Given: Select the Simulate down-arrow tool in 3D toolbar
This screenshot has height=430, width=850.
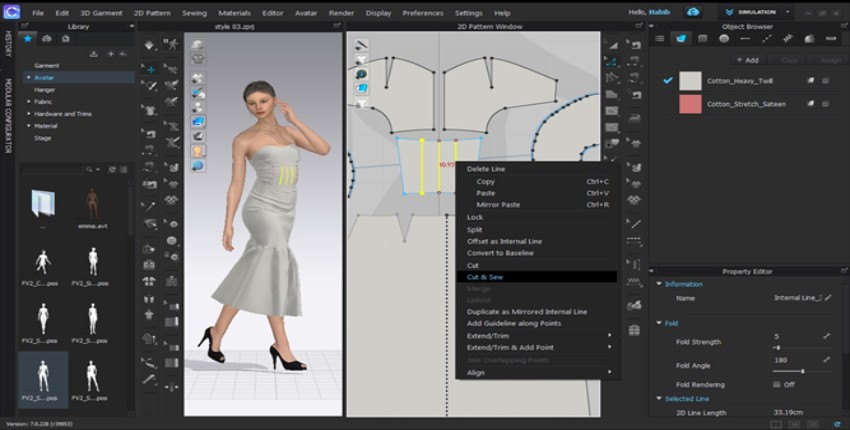Looking at the screenshot, I should 149,46.
